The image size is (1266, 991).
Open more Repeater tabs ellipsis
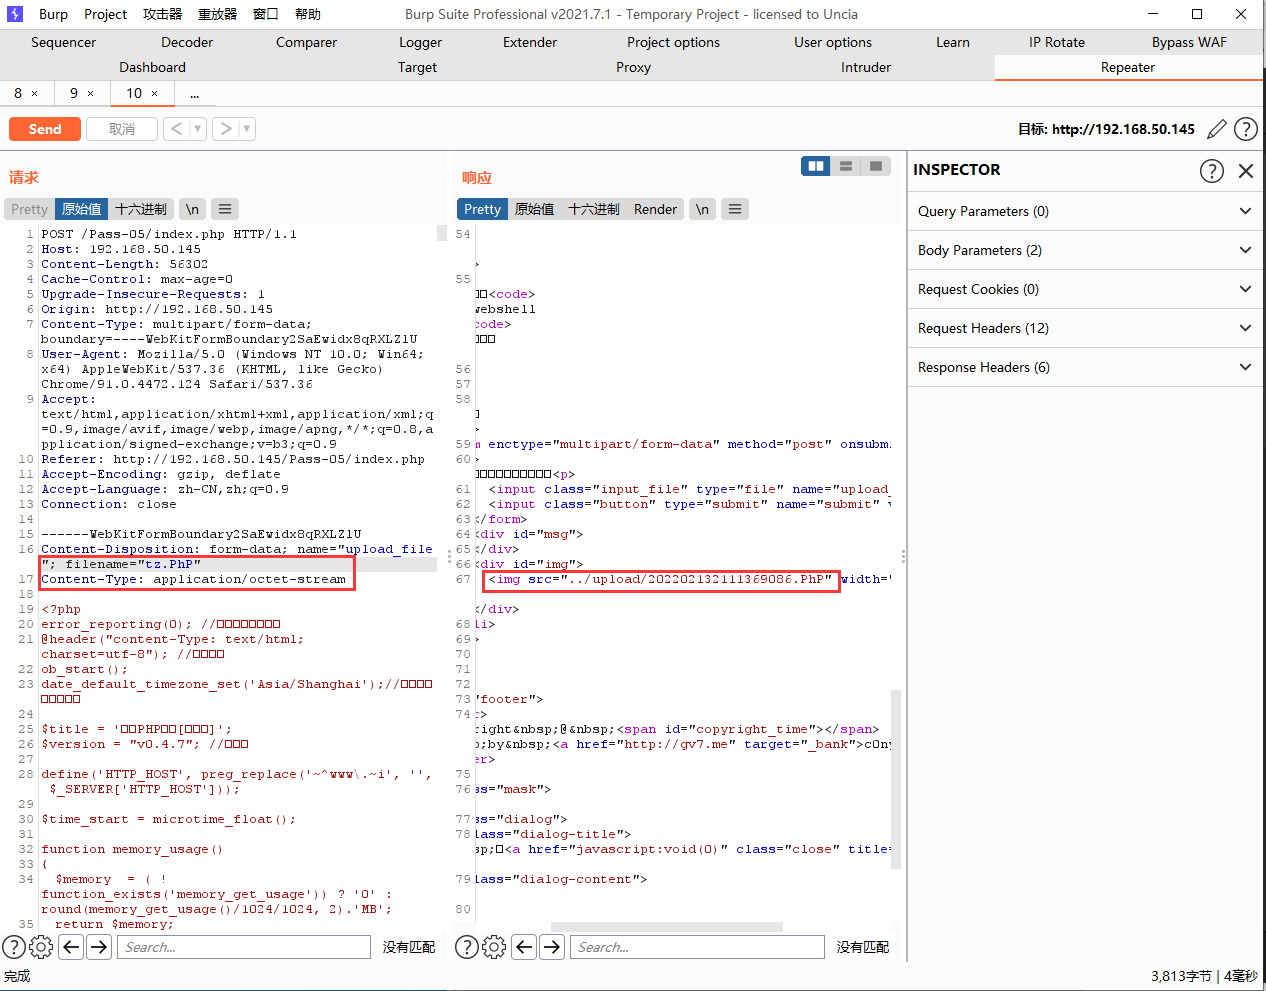pyautogui.click(x=194, y=93)
